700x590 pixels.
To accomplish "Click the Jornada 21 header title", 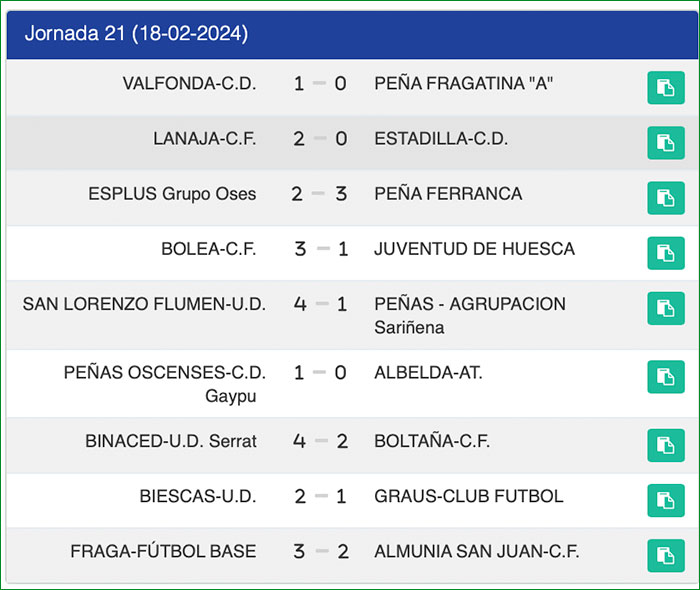I will click(136, 34).
